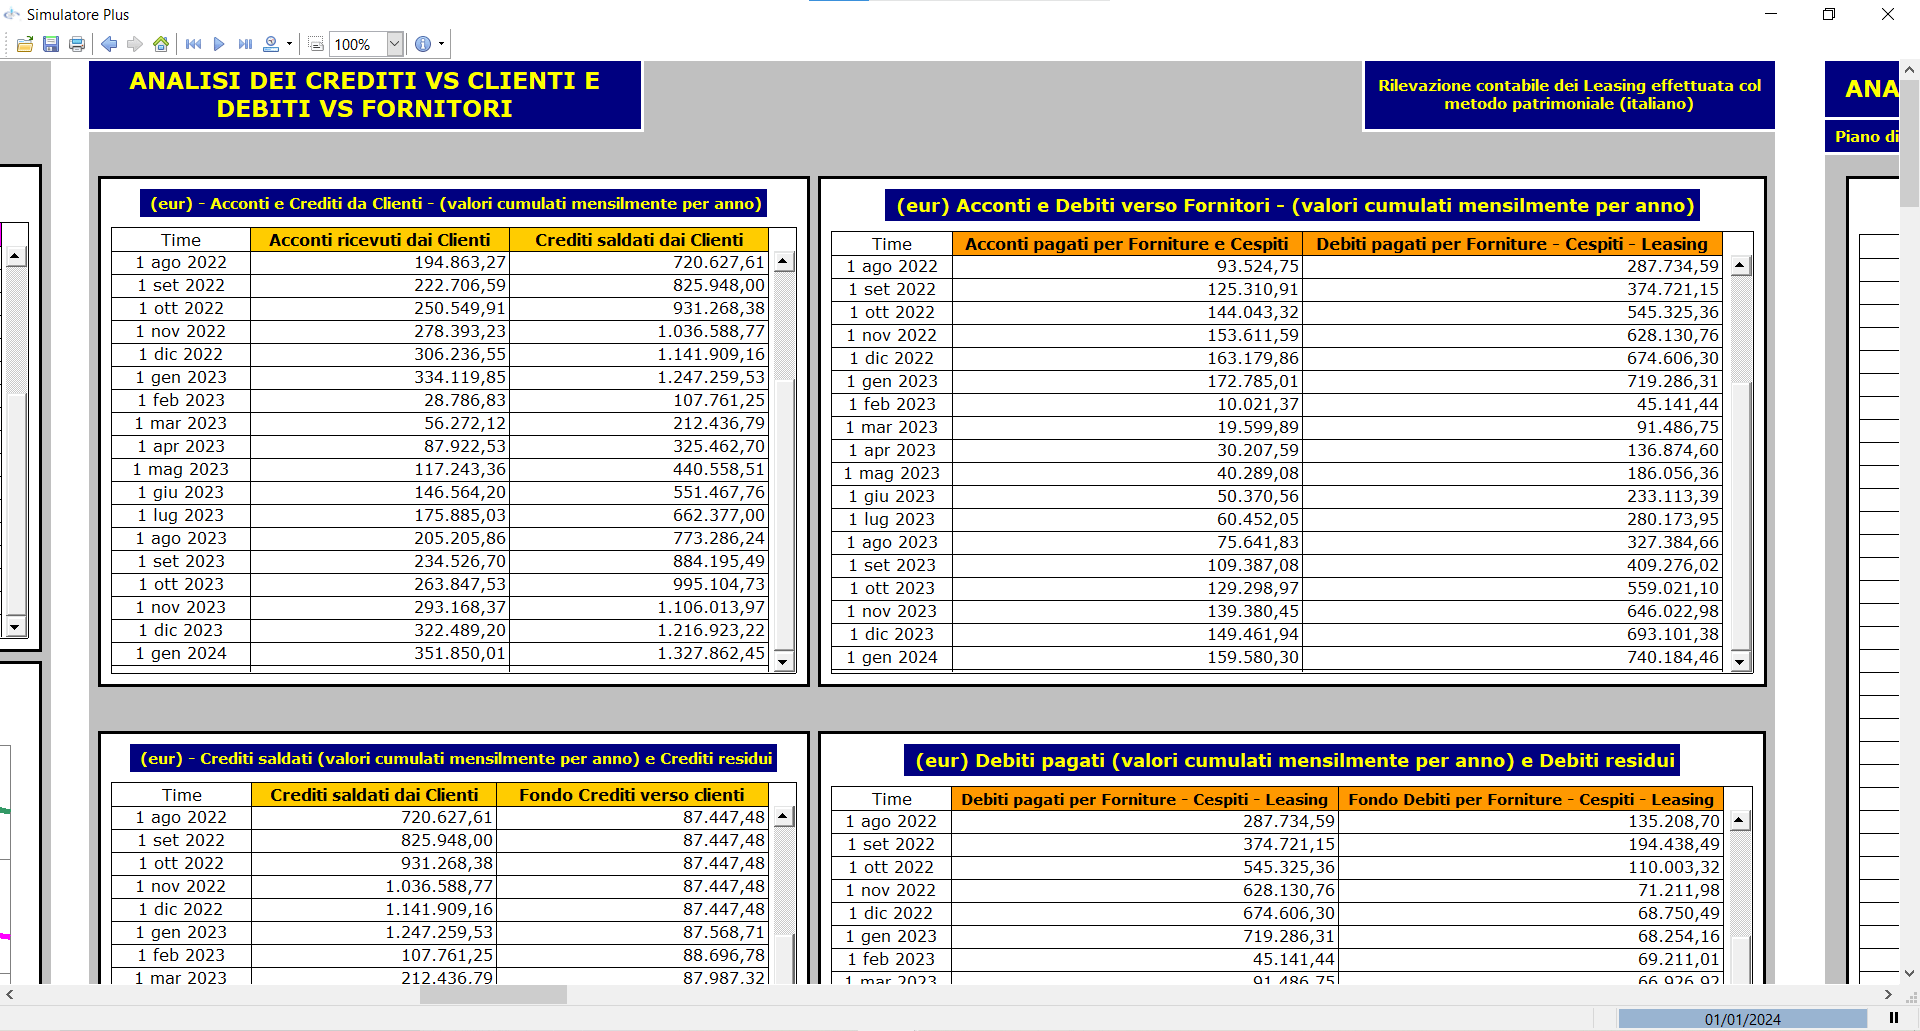Click the horizontal scrollbar thumb at bottom
This screenshot has height=1031, width=1920.
pos(493,995)
